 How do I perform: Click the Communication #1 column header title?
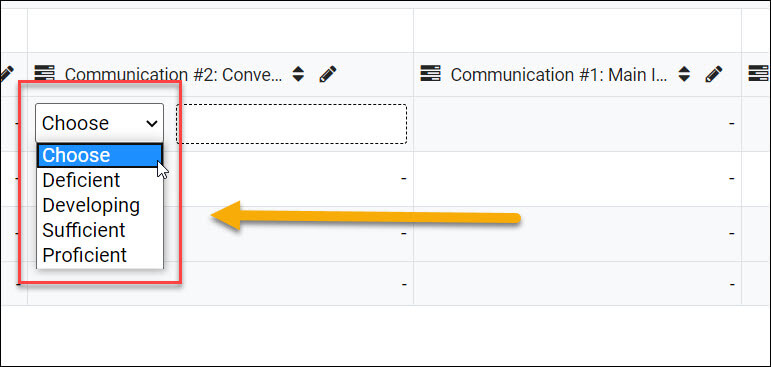[559, 75]
